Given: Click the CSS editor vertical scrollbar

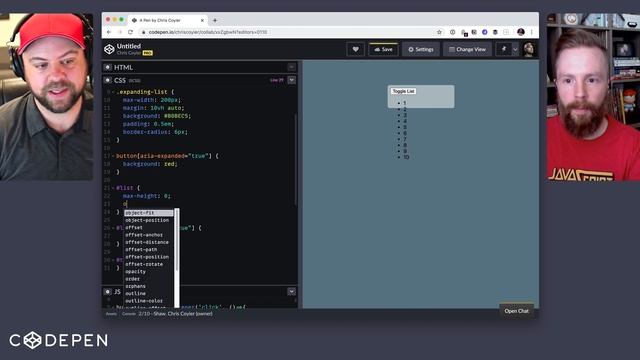Looking at the screenshot, I should tap(296, 159).
